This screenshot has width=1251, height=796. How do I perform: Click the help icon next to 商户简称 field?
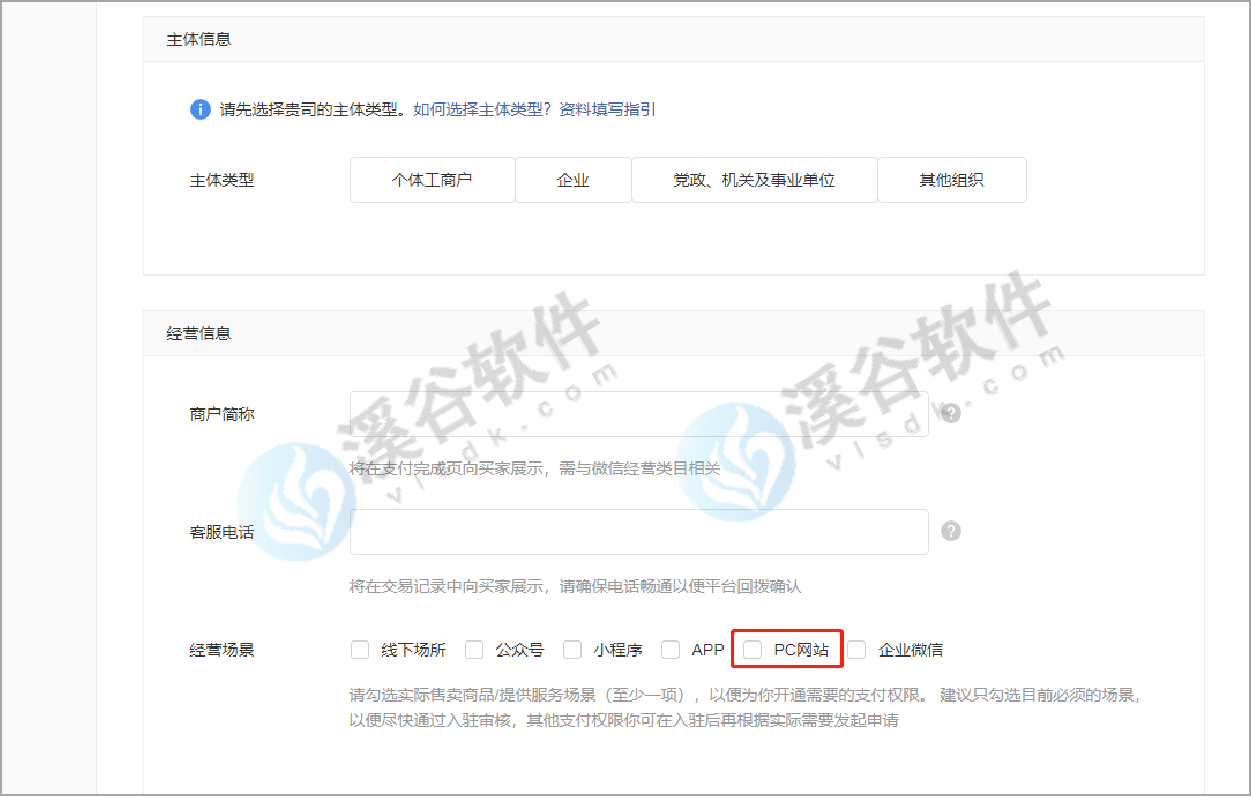pos(951,413)
